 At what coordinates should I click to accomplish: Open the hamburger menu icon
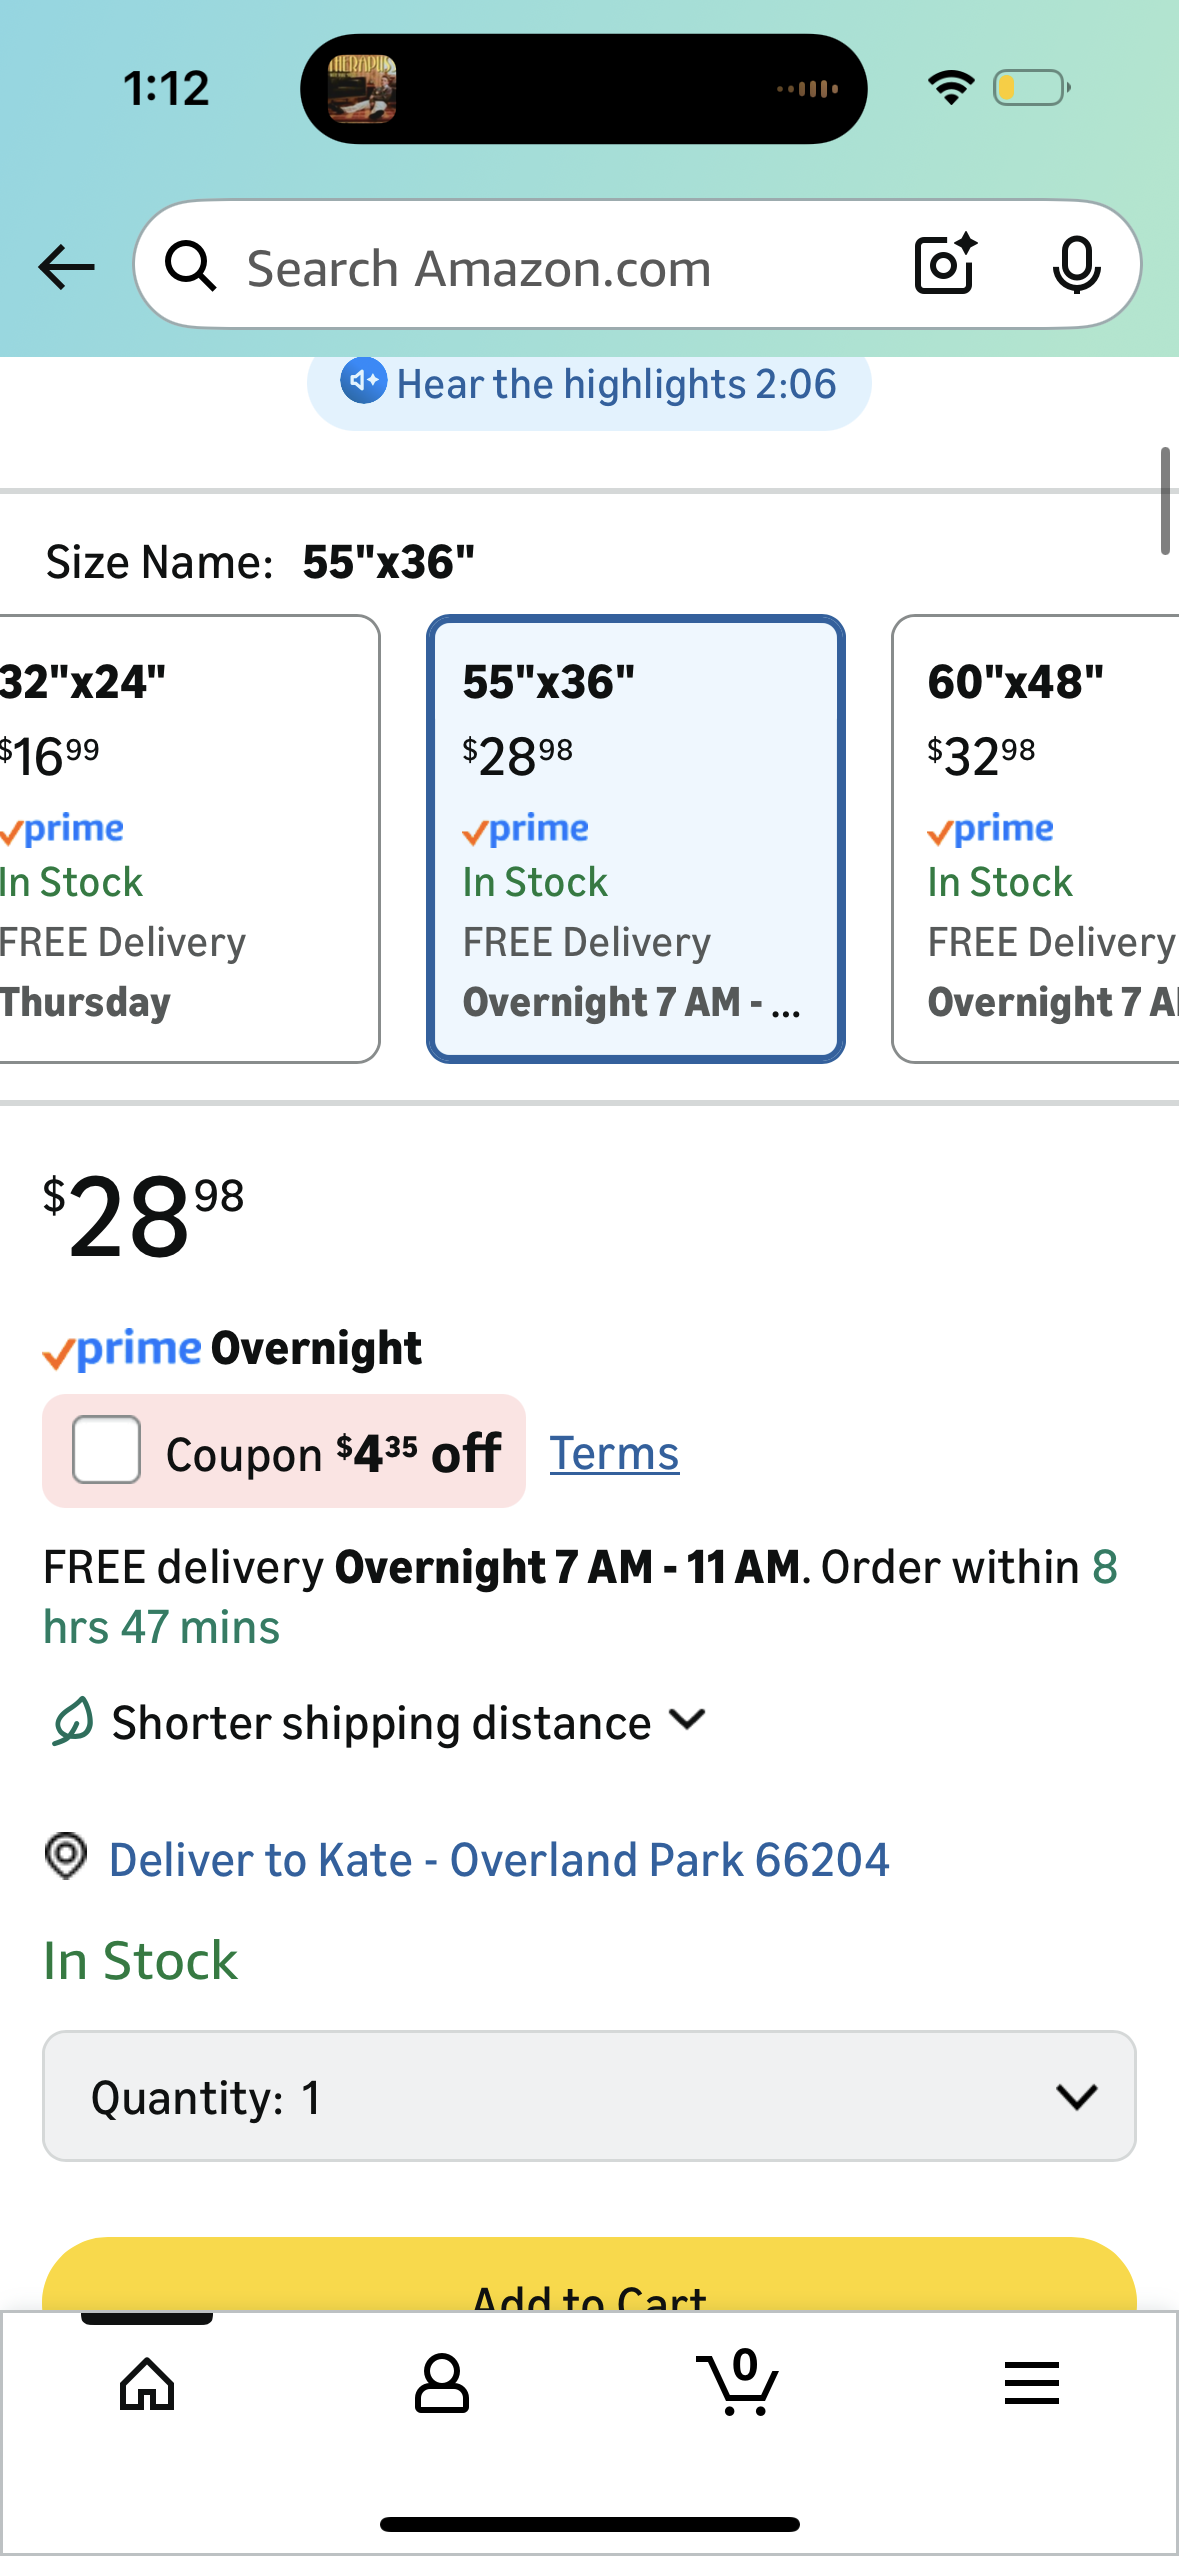coord(1031,2383)
